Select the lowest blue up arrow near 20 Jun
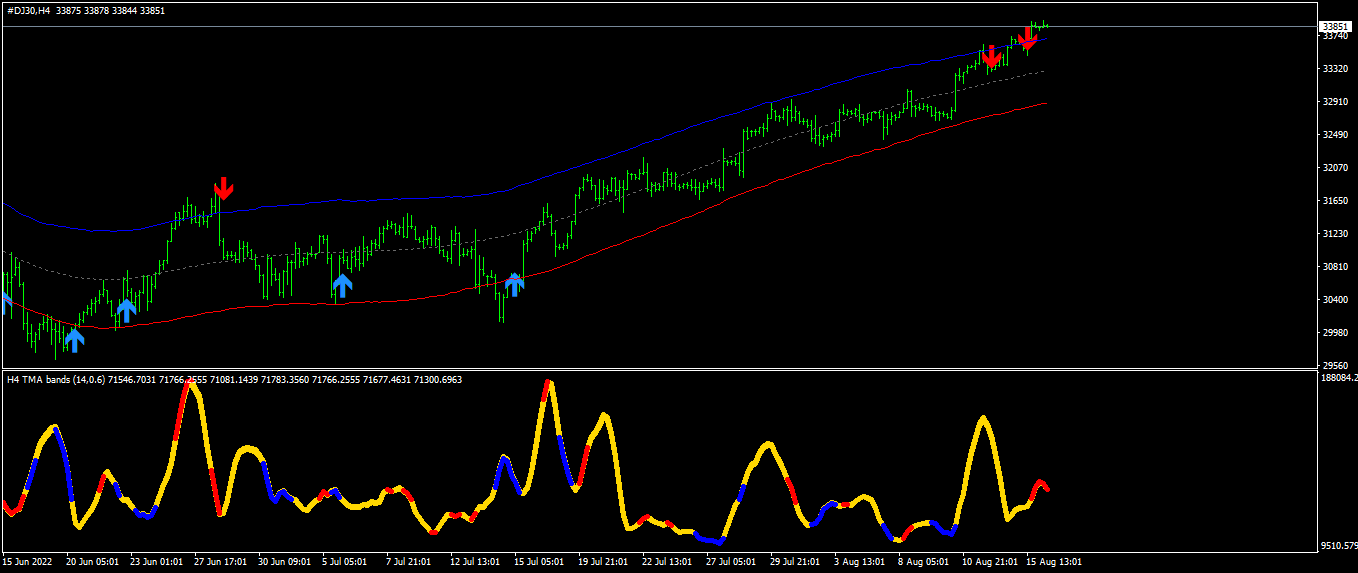 click(74, 341)
